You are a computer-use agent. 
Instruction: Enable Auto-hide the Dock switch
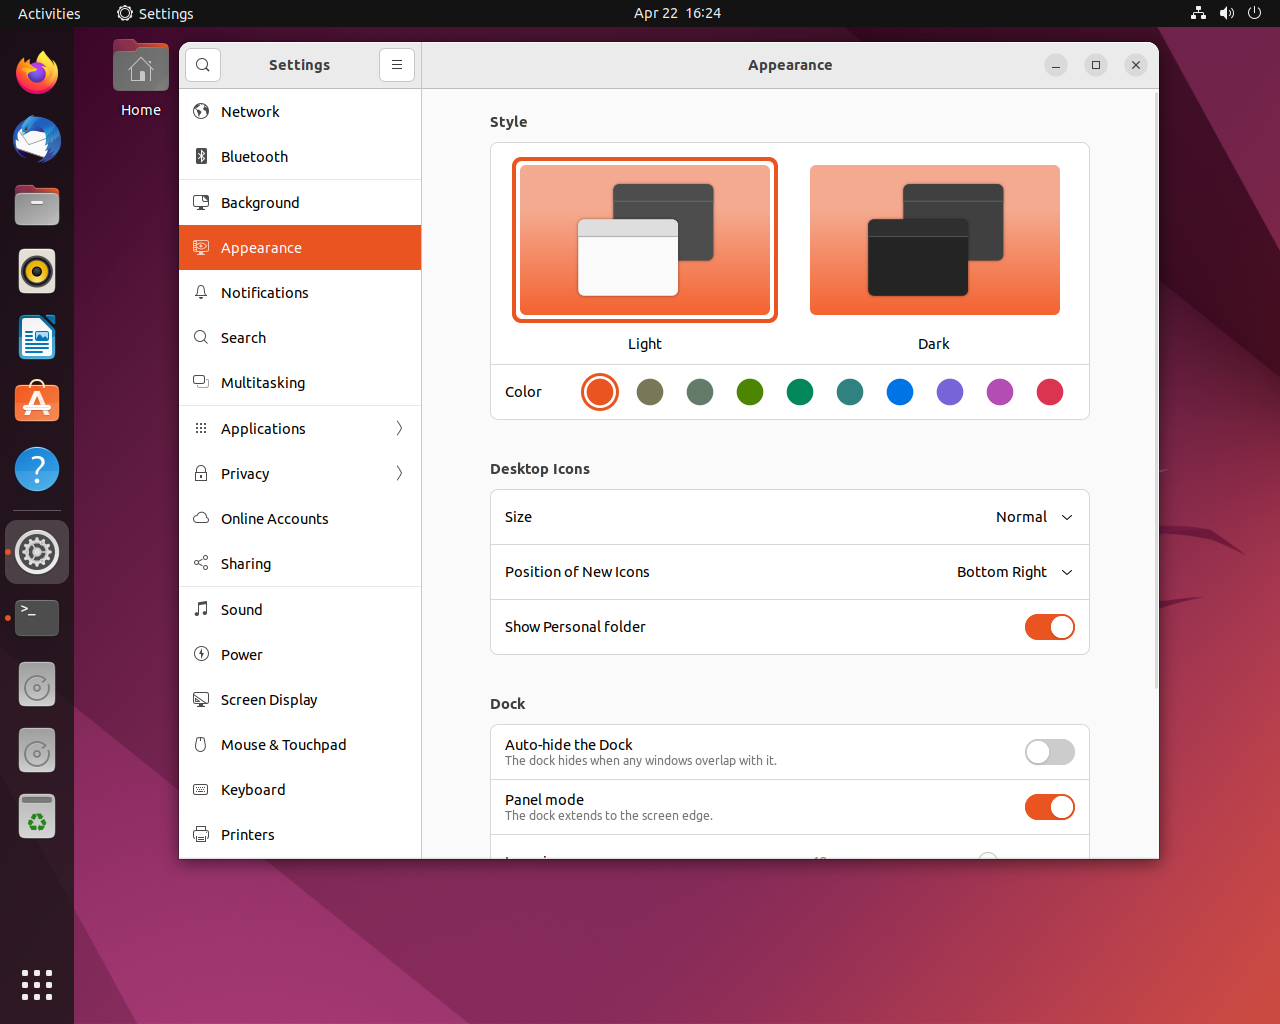1050,752
